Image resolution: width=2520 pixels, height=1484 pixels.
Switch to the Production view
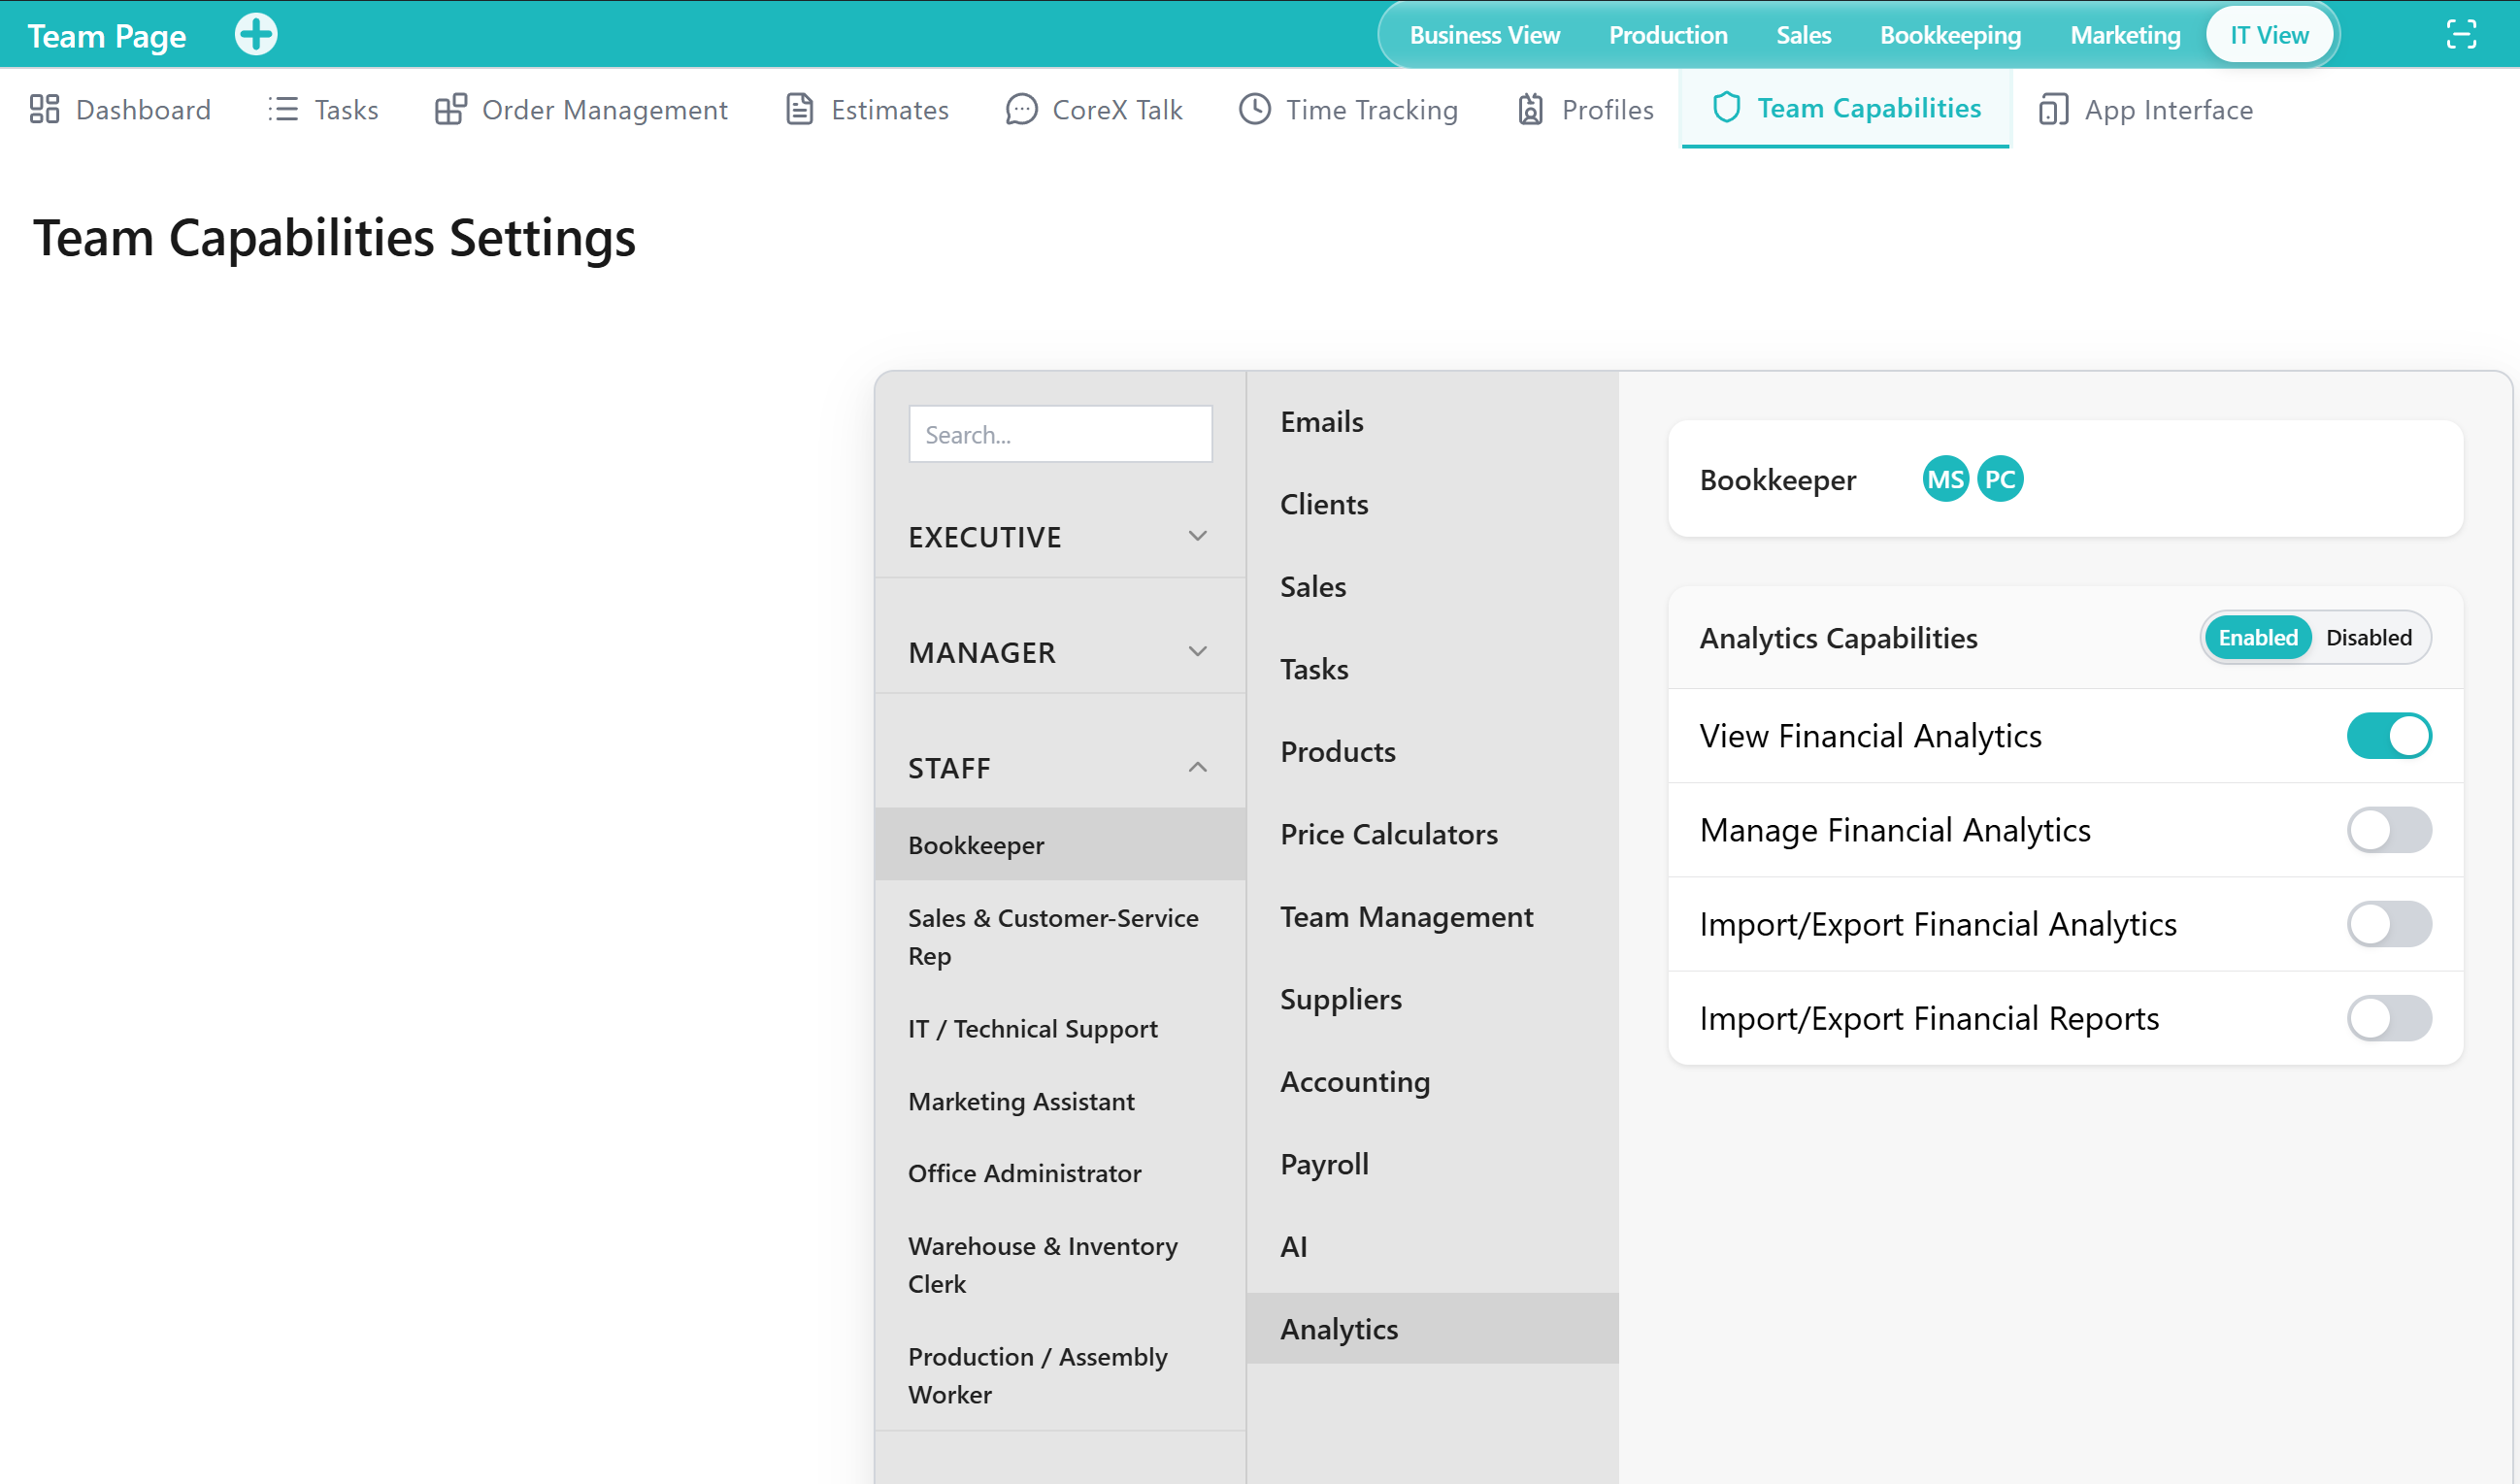1668,35
